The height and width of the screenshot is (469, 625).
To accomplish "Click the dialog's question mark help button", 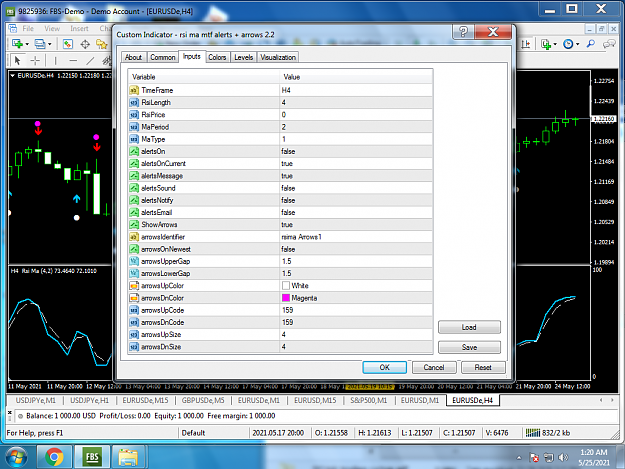I will (463, 31).
